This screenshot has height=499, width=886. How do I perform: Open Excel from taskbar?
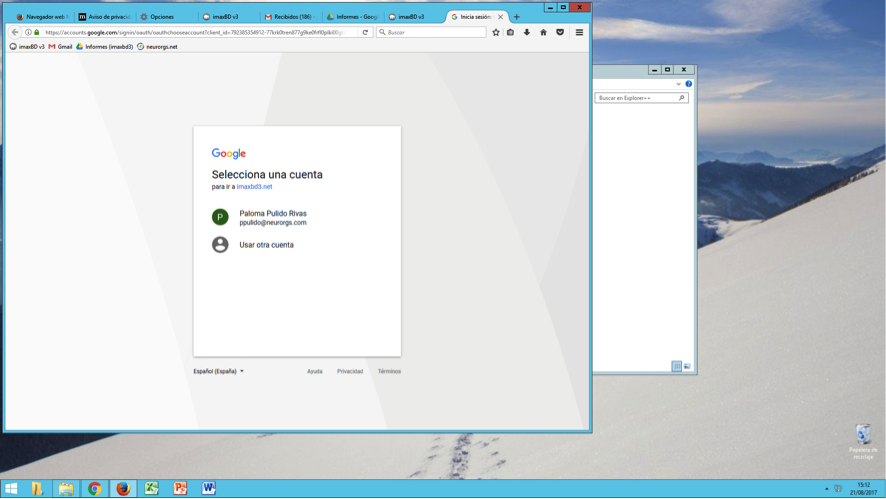(151, 488)
